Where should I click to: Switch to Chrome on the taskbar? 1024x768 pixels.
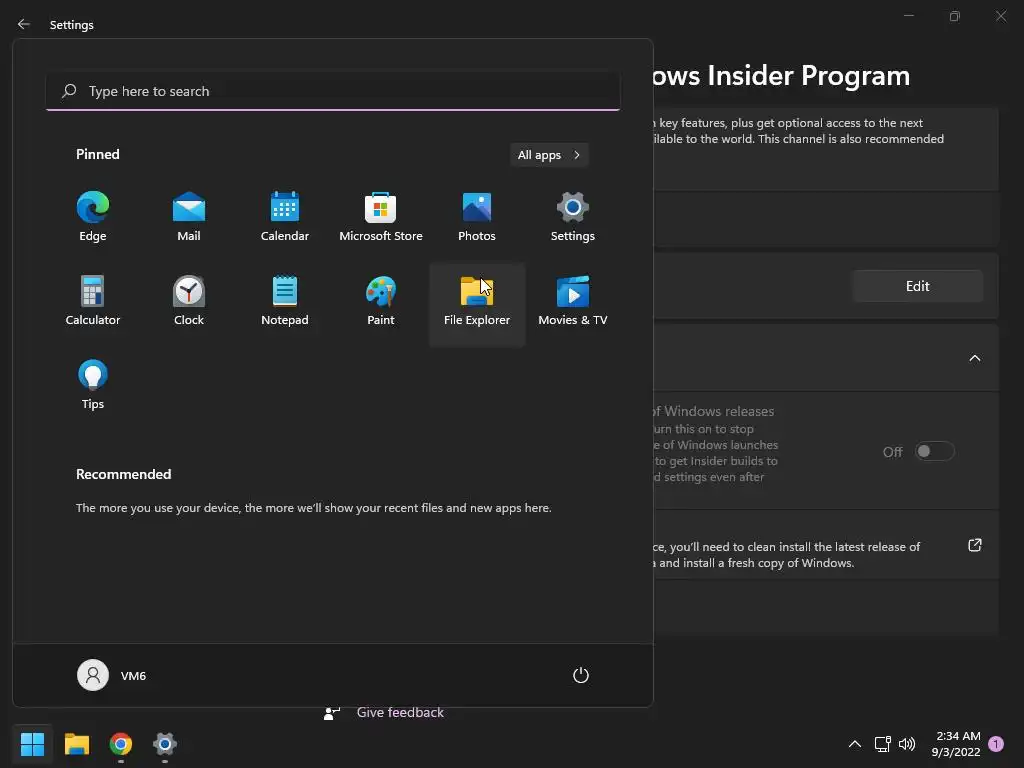coord(121,744)
